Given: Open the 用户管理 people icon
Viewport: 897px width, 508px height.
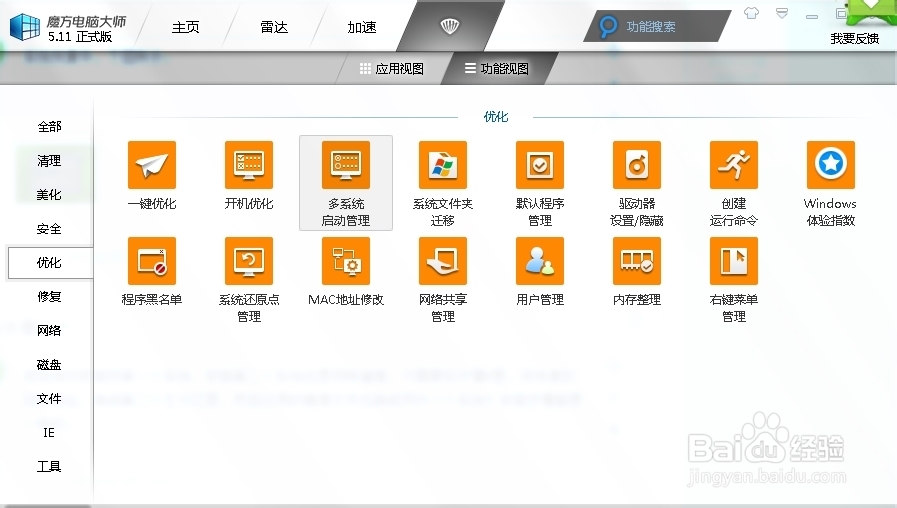Looking at the screenshot, I should click(540, 261).
